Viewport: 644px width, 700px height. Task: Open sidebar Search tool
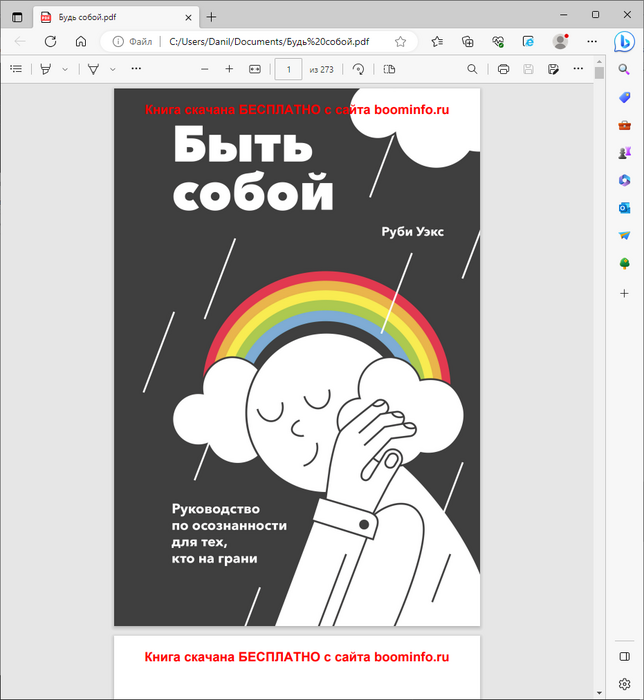(x=624, y=69)
